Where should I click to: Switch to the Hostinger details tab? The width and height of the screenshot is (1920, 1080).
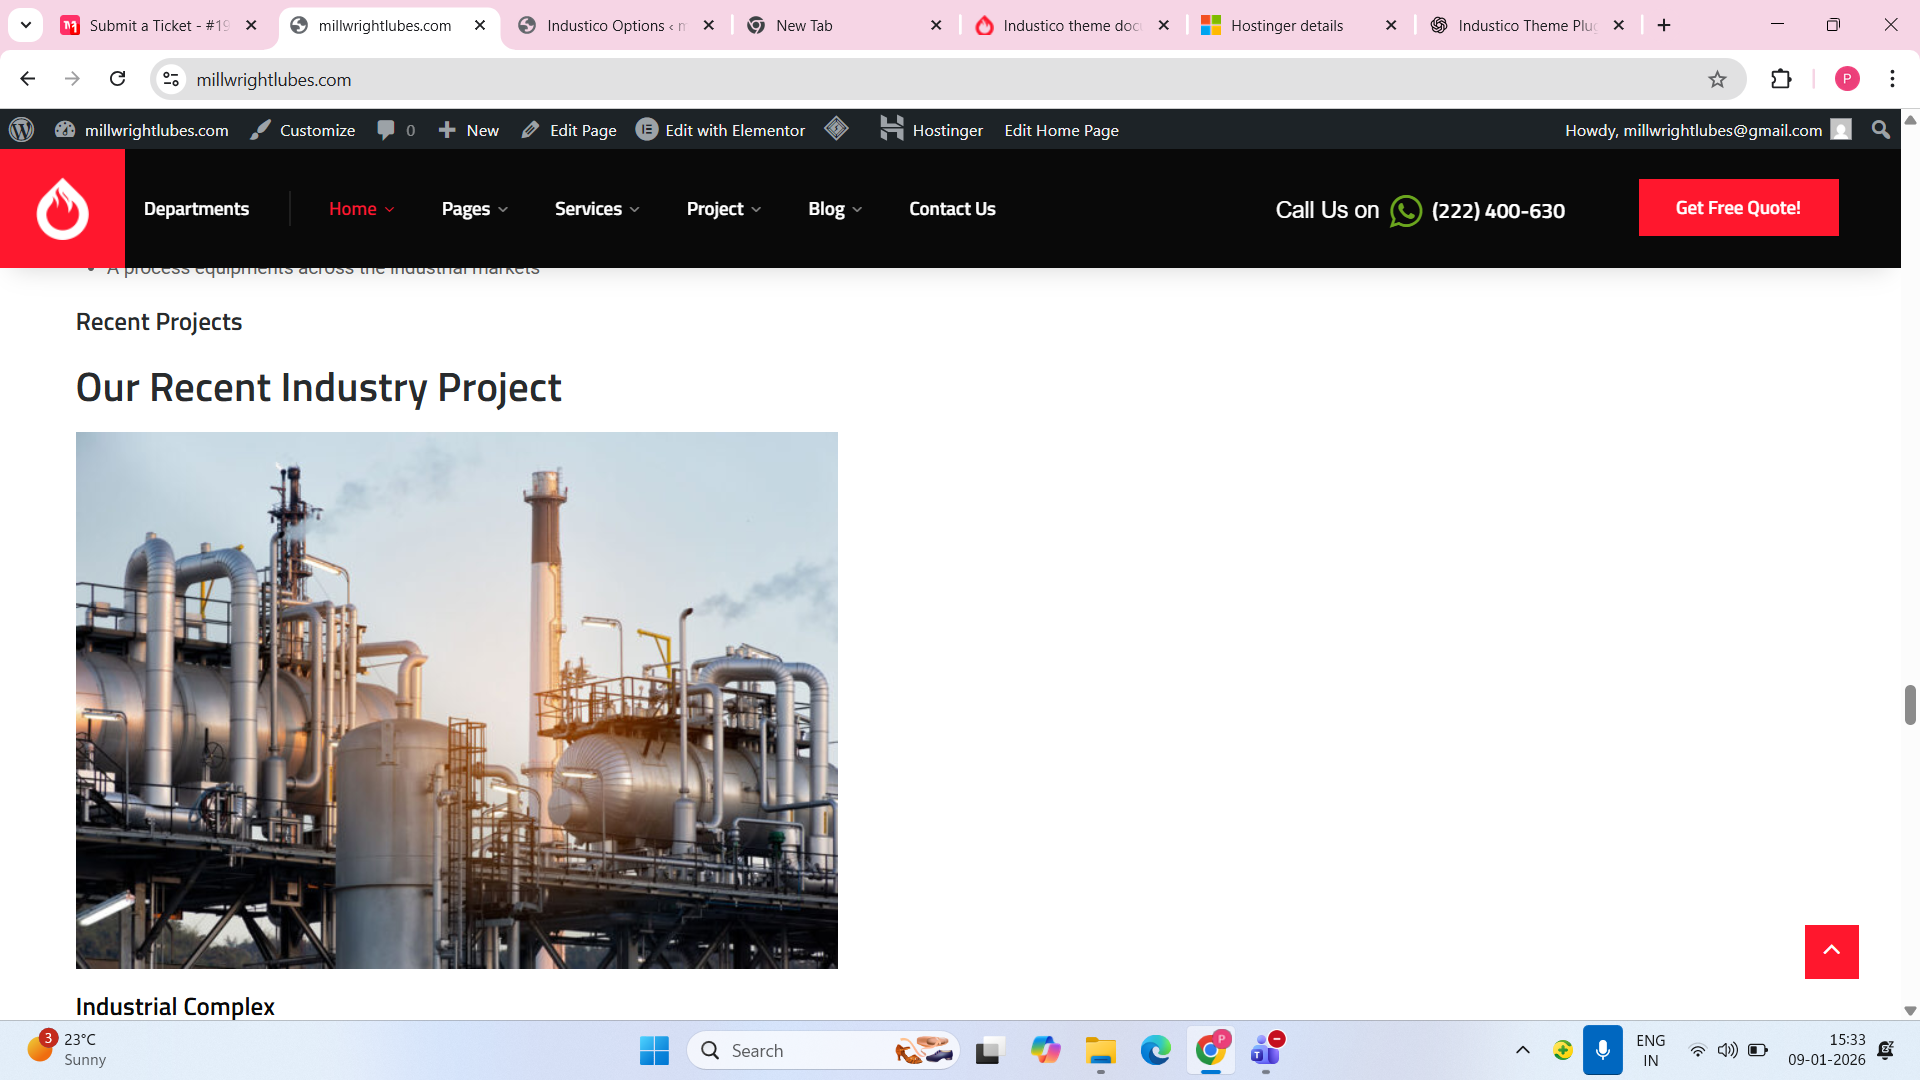pos(1286,25)
